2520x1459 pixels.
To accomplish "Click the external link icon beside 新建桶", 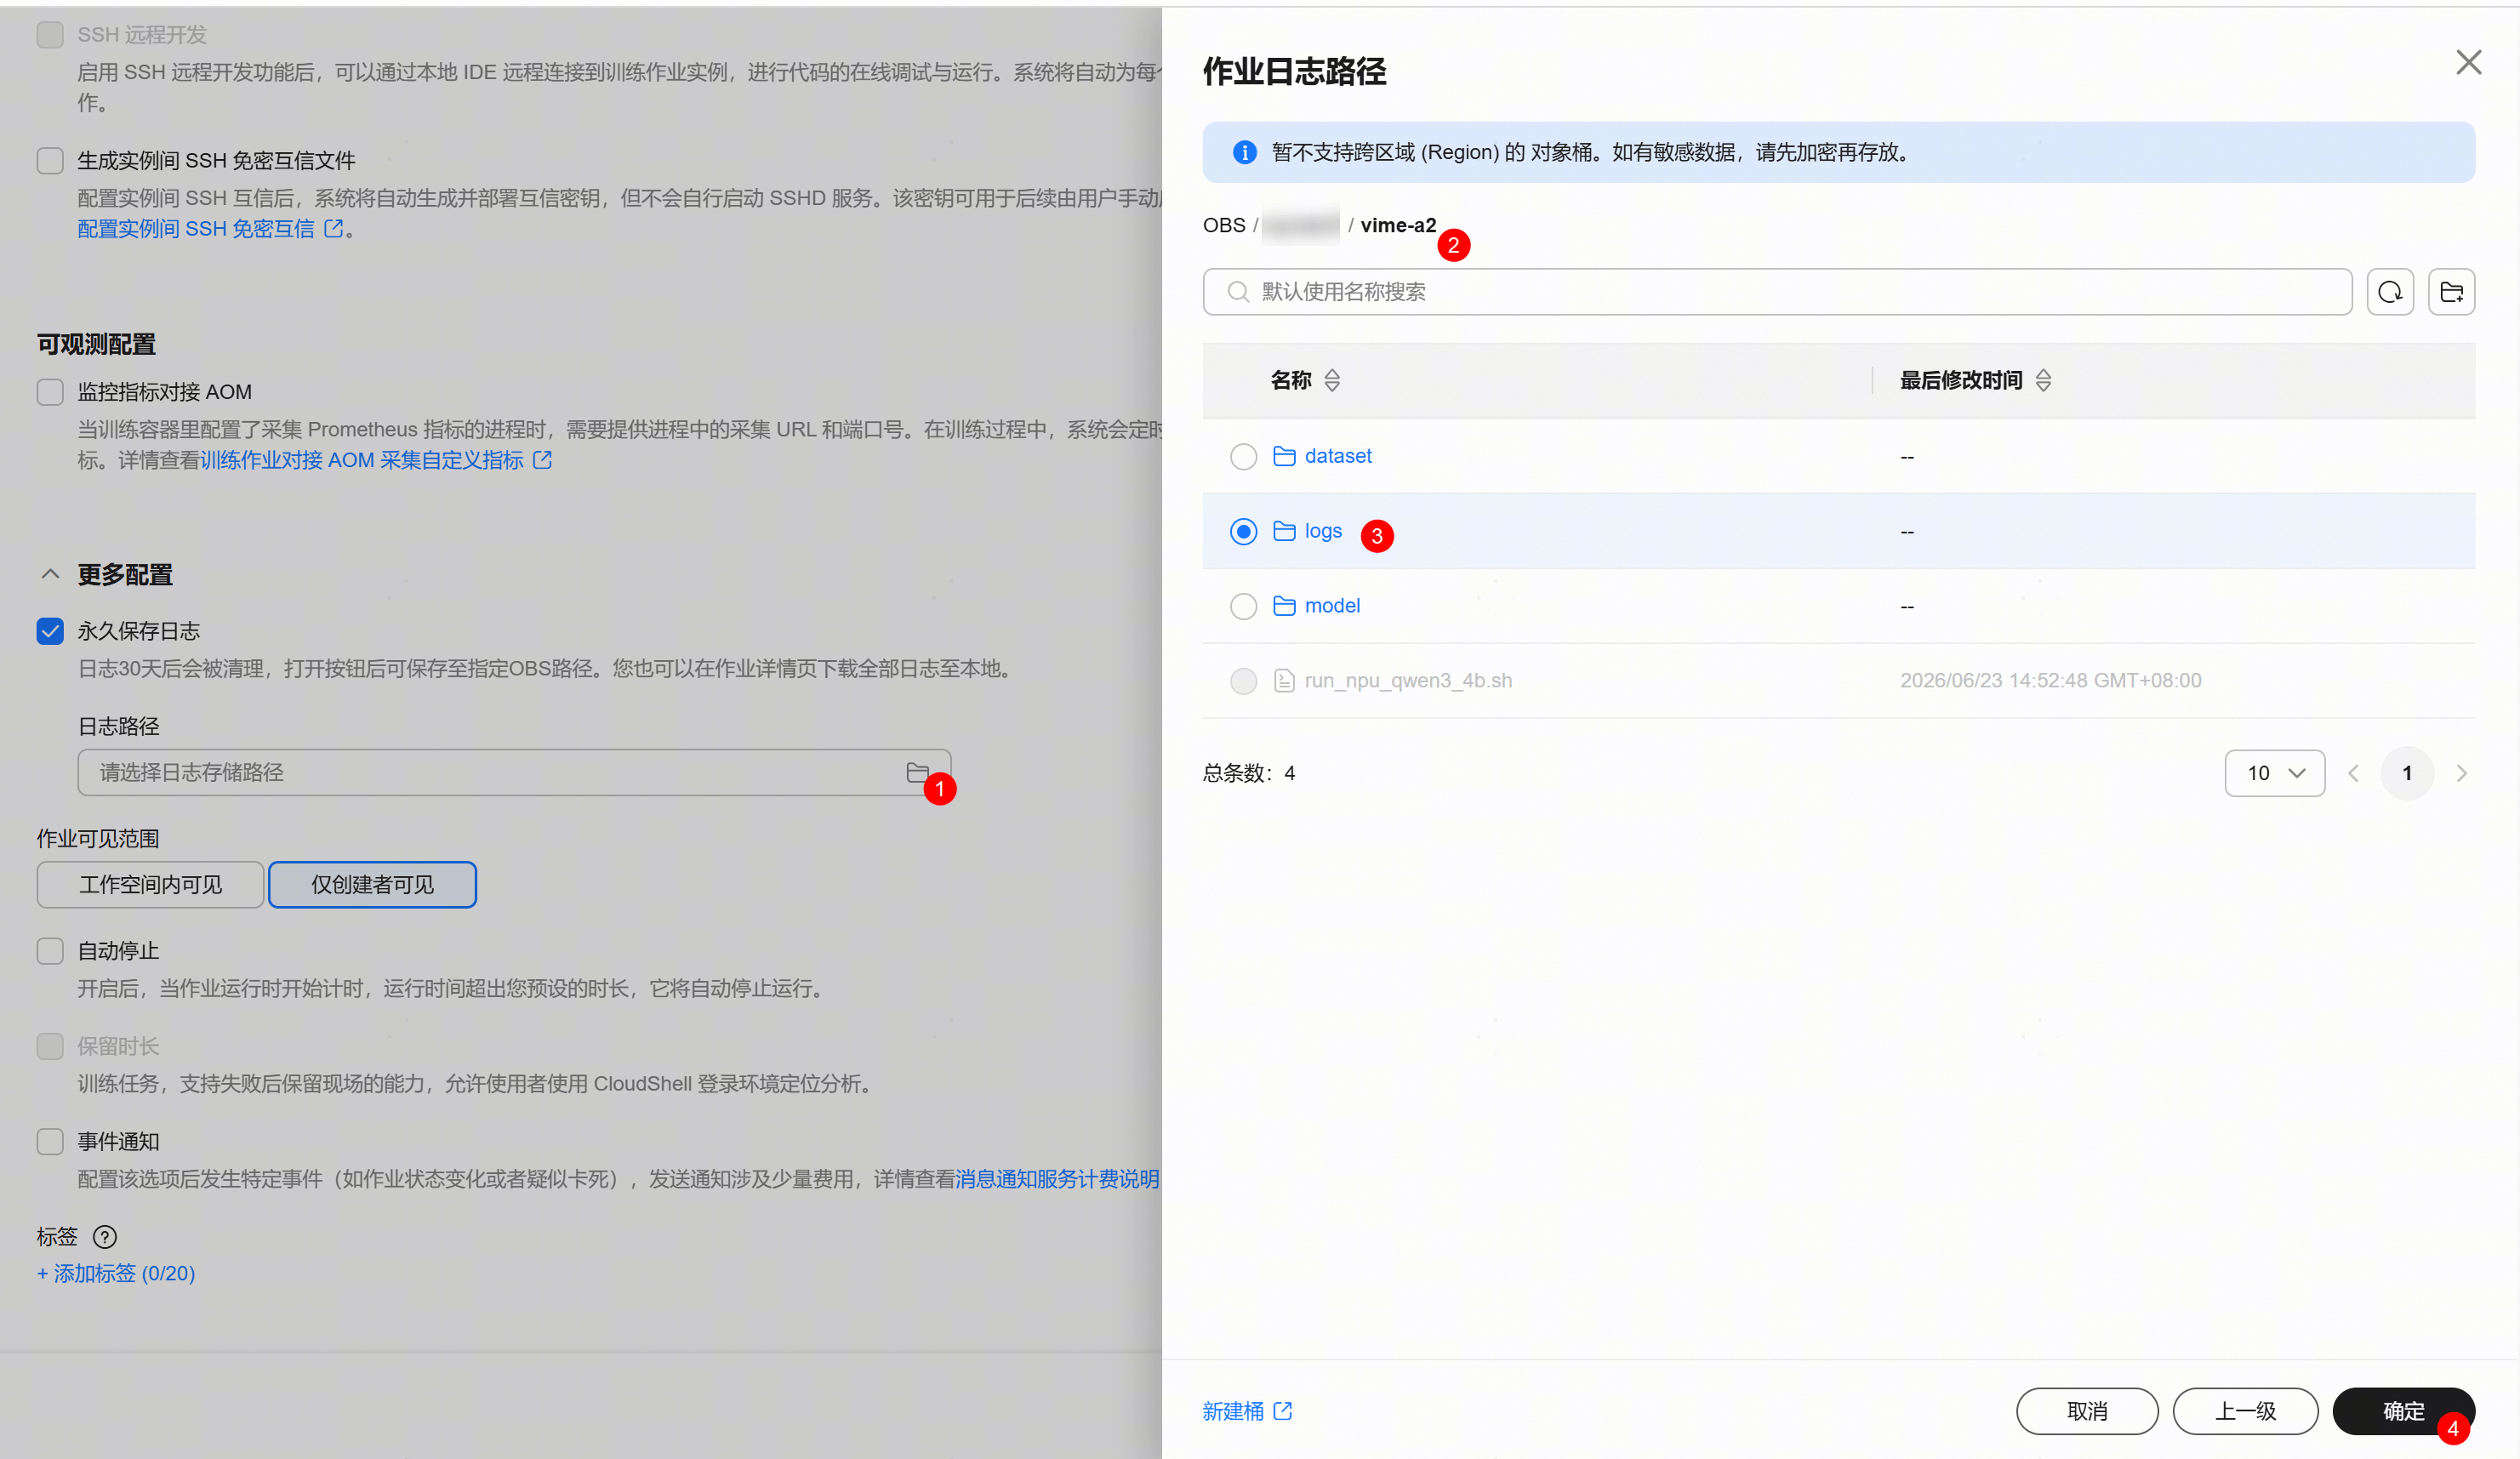I will 1283,1411.
